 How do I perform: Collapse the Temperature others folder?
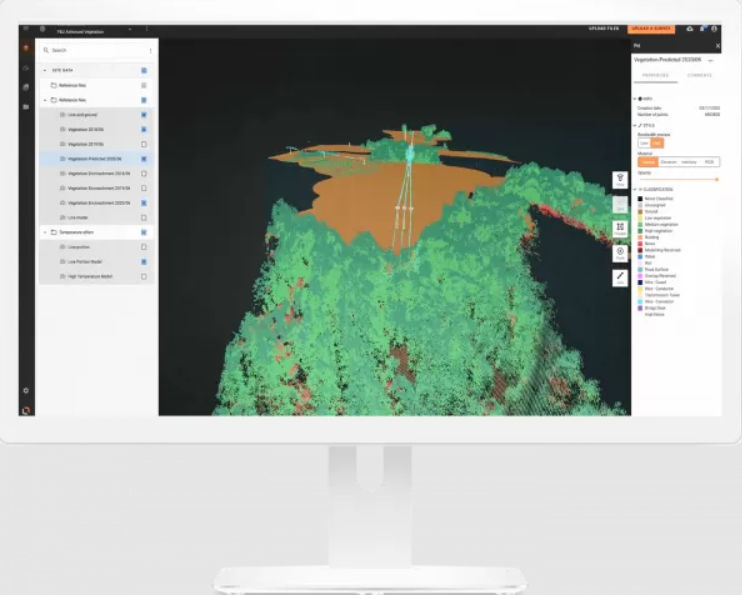[x=44, y=232]
